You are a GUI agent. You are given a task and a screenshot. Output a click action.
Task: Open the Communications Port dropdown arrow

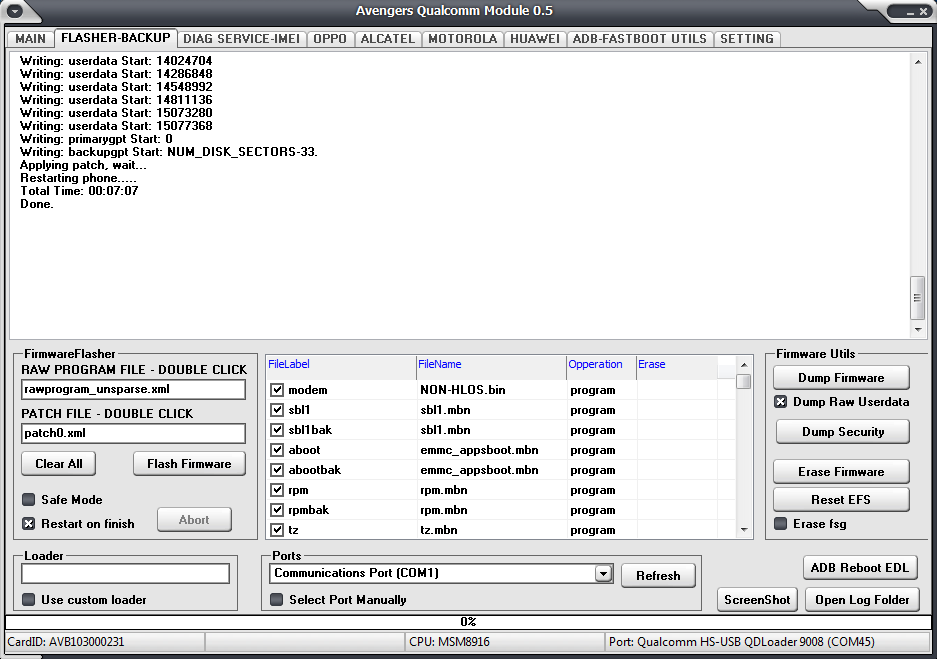(x=604, y=574)
